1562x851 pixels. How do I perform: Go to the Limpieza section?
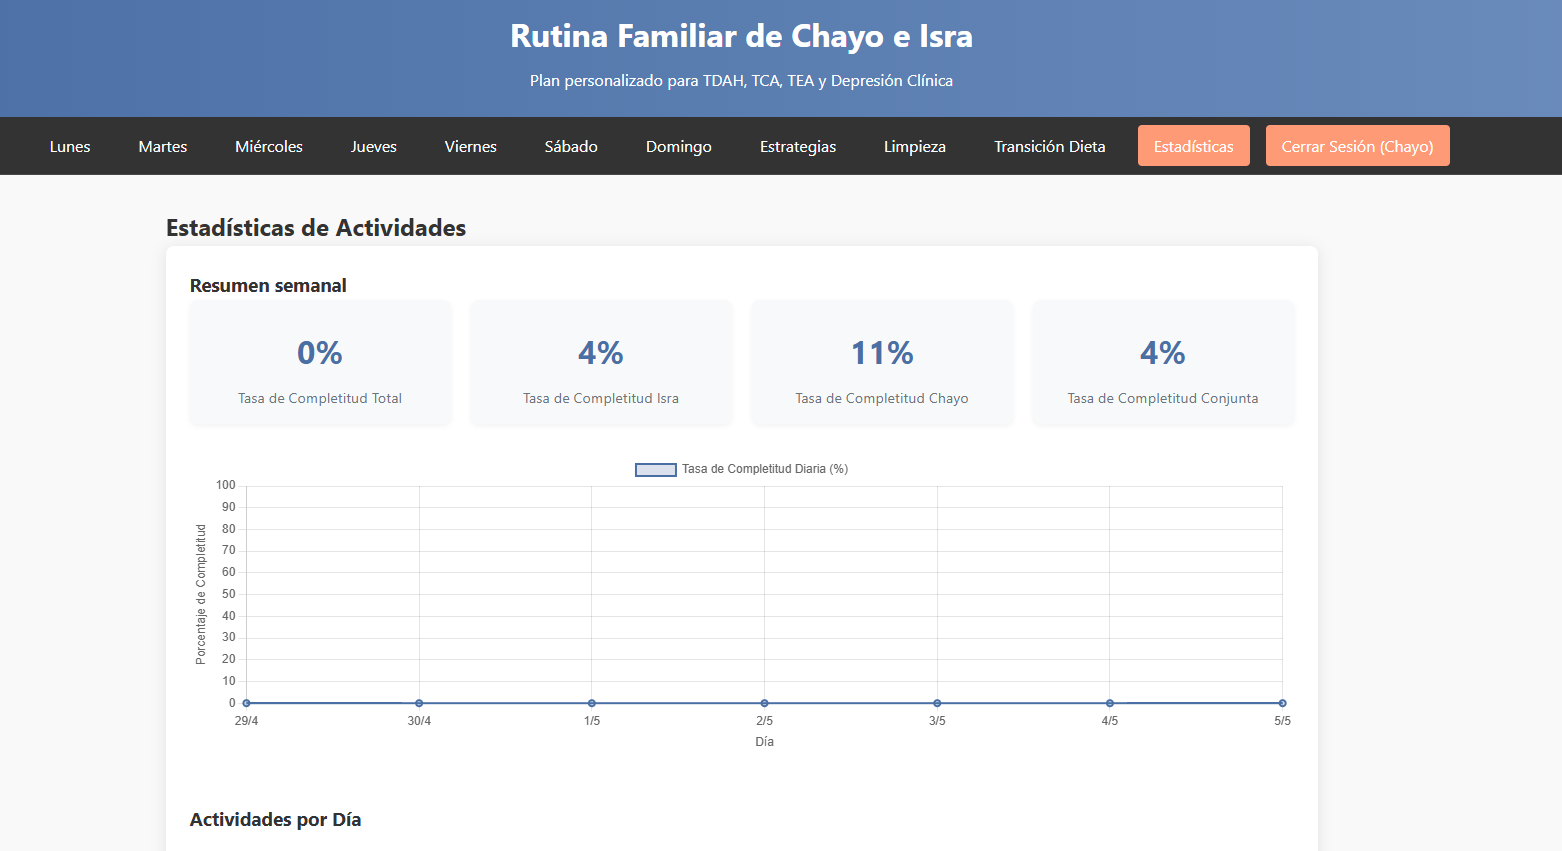tap(915, 146)
